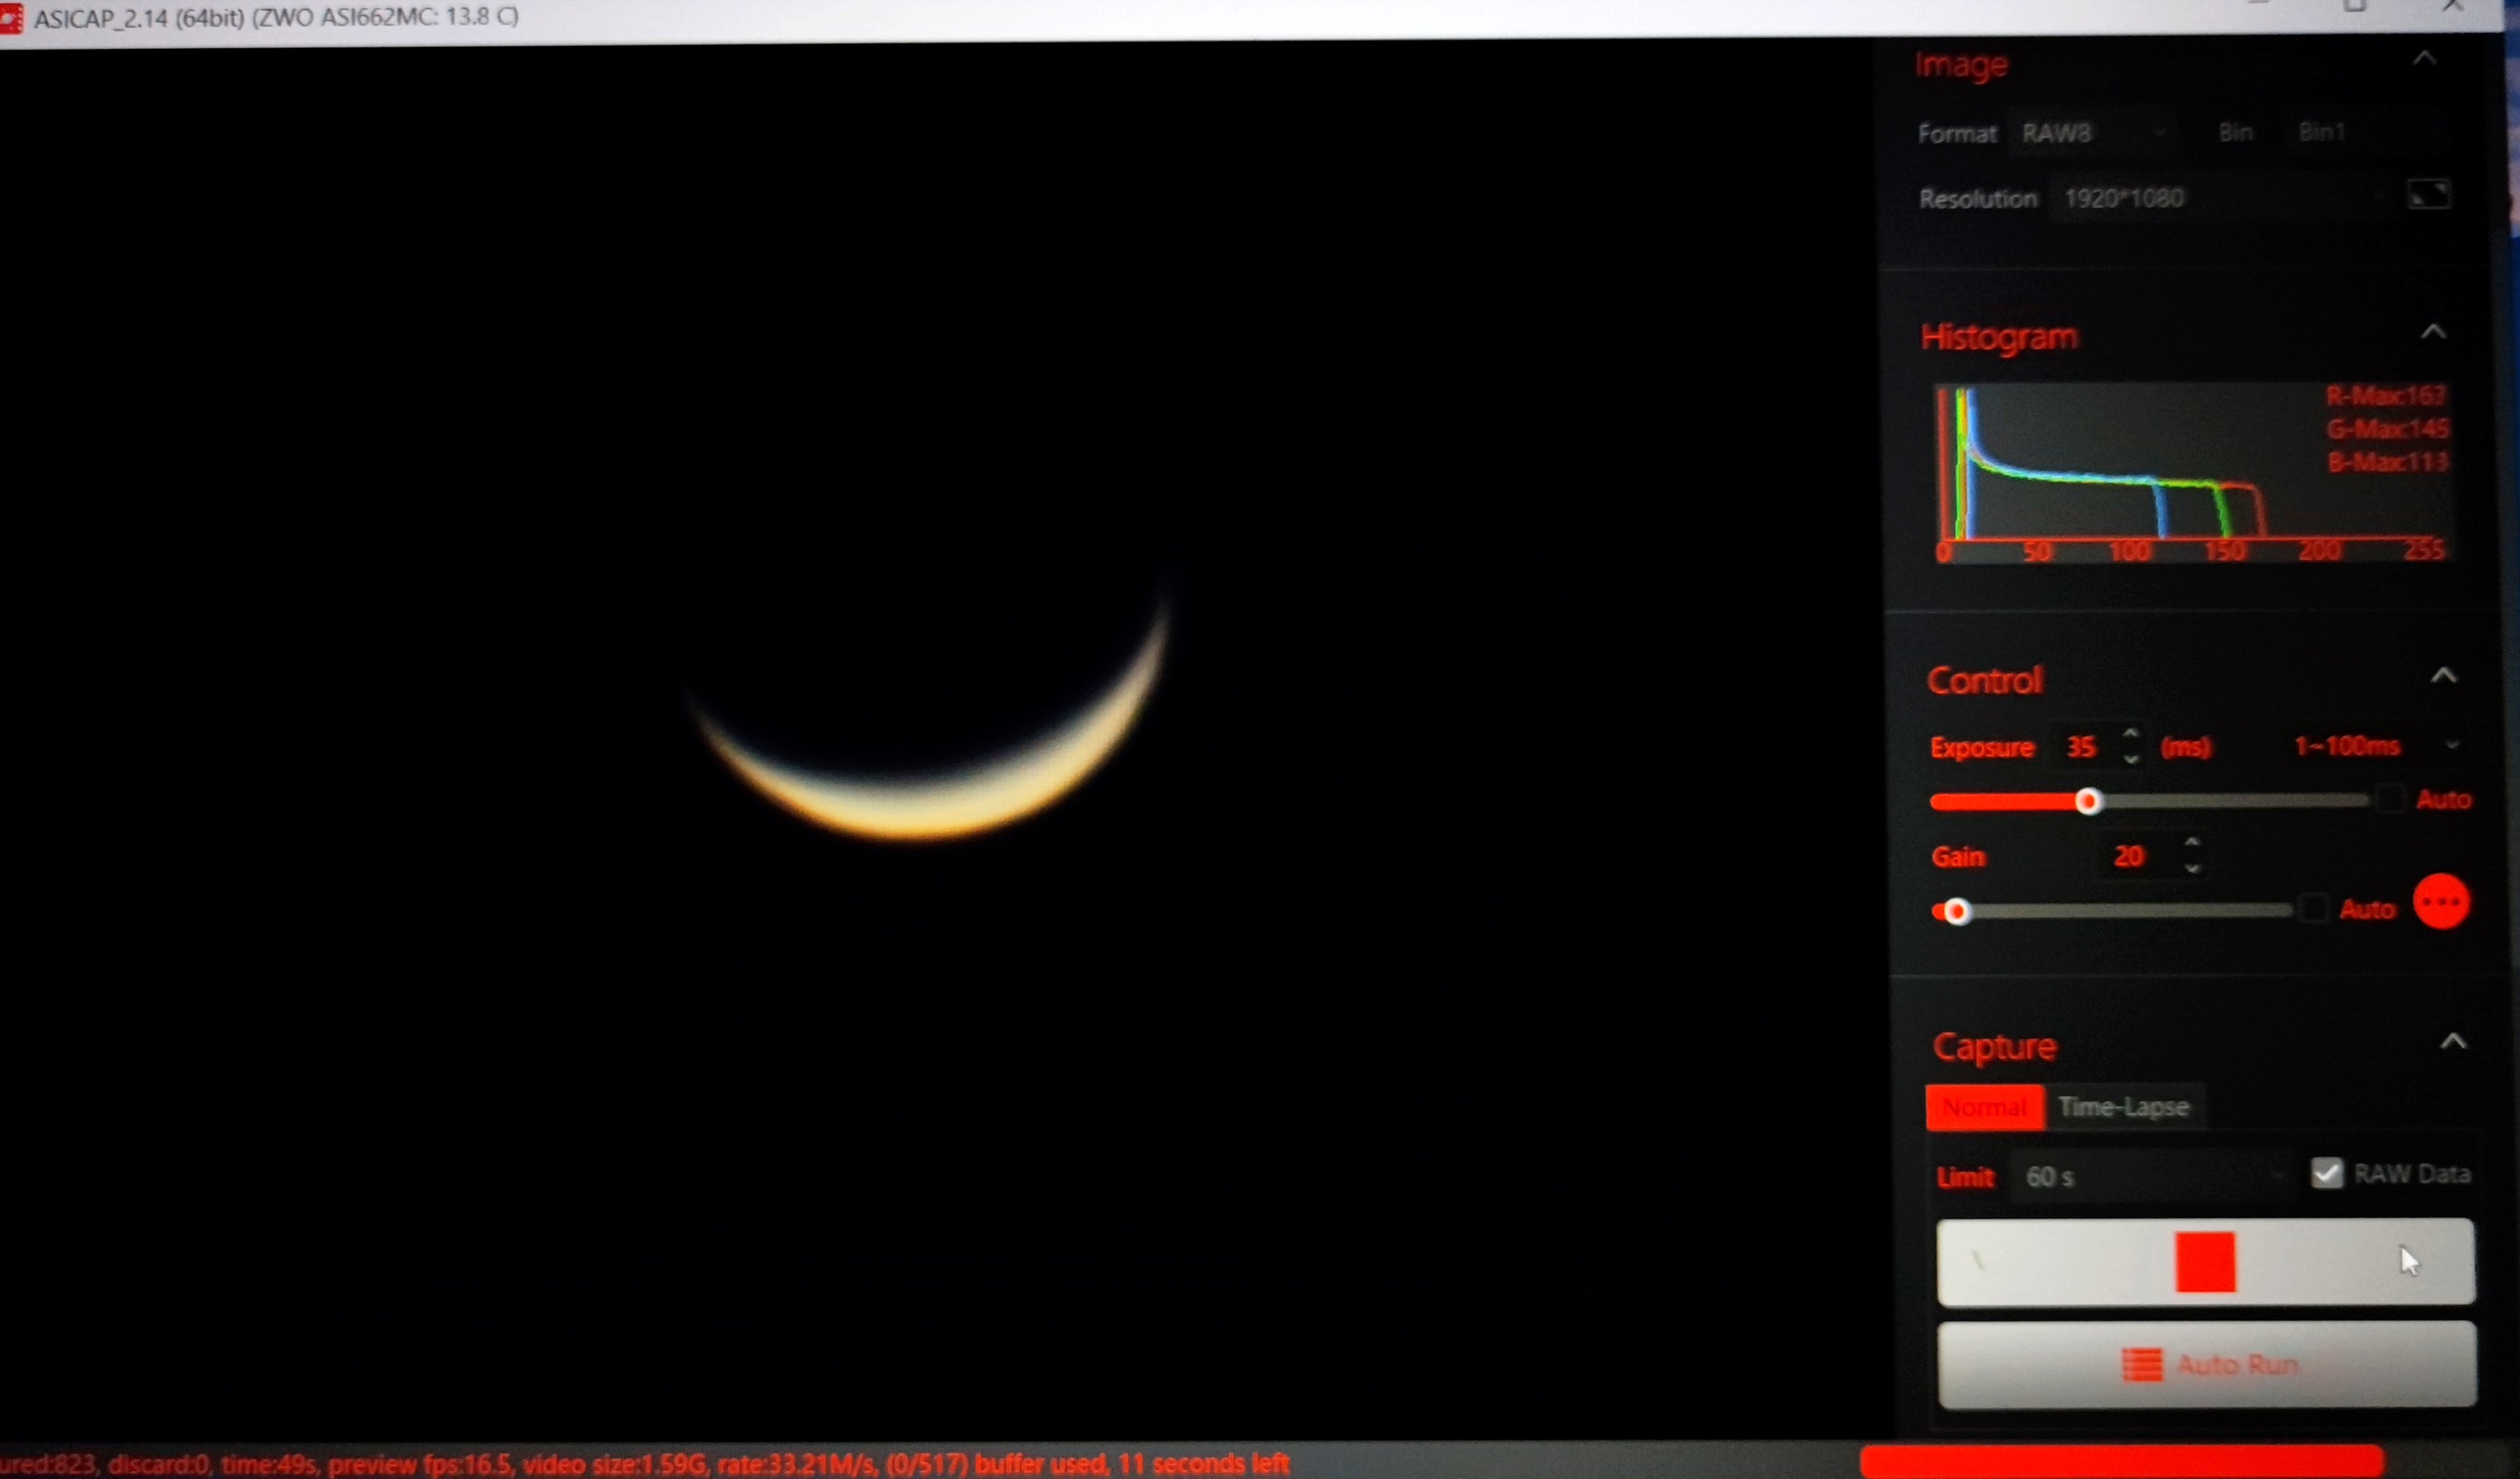The height and width of the screenshot is (1479, 2520).
Task: Select the Normal capture tab
Action: [x=1985, y=1107]
